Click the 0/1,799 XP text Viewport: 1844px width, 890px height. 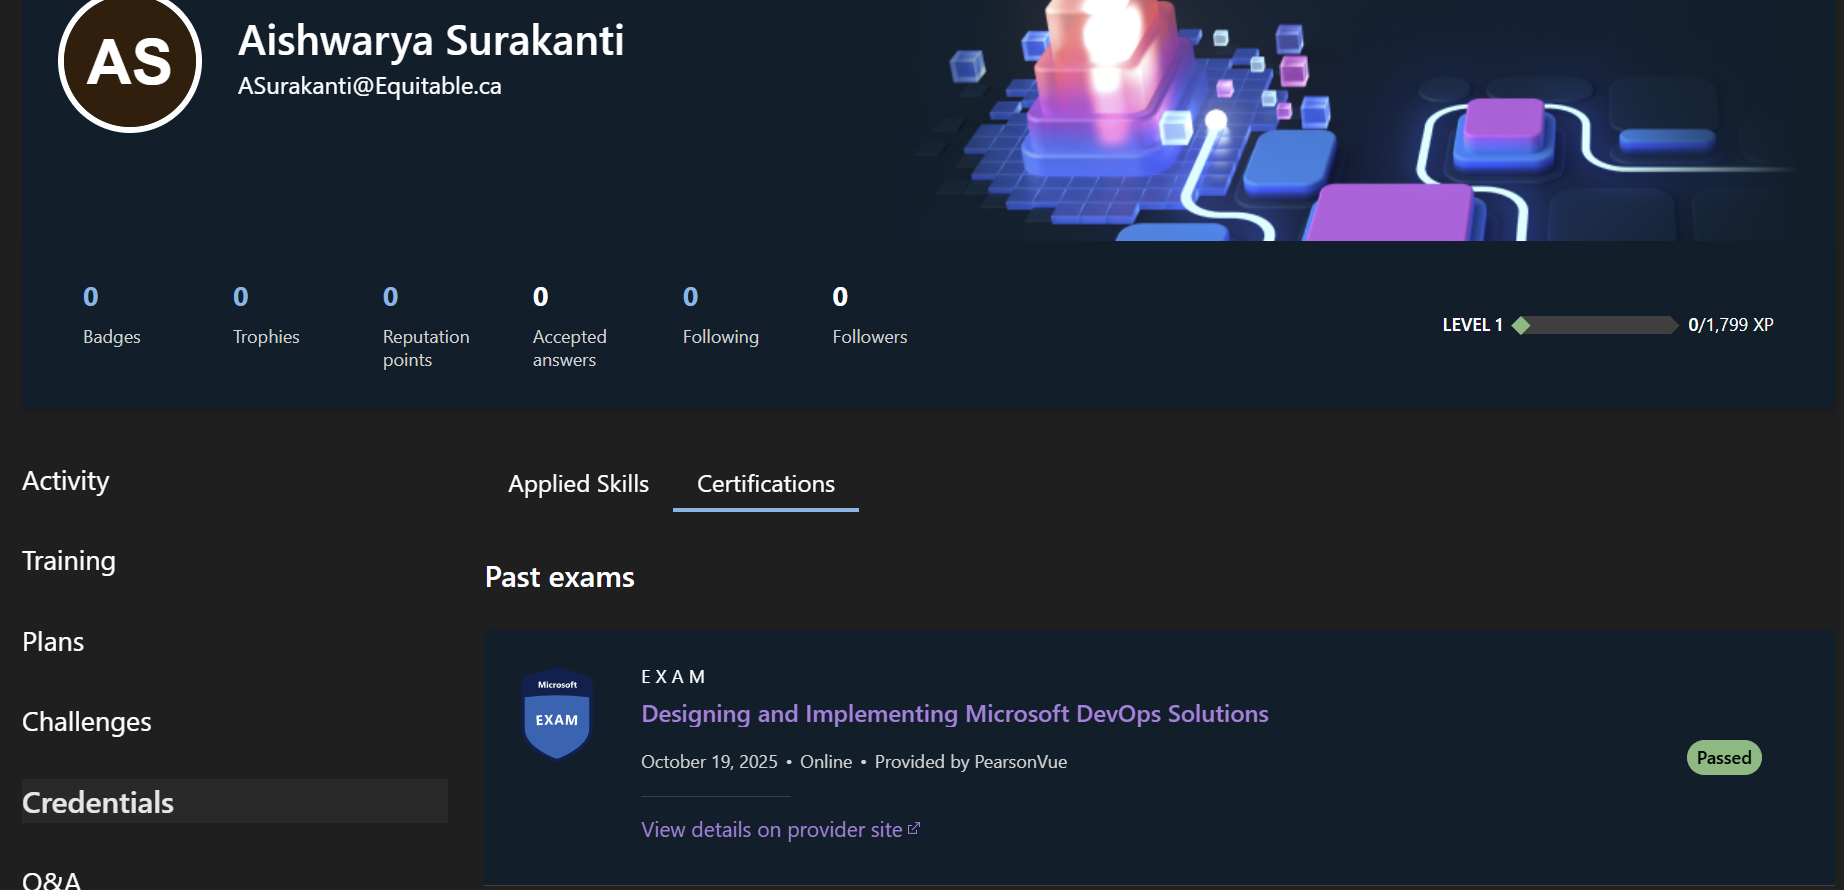coord(1731,325)
